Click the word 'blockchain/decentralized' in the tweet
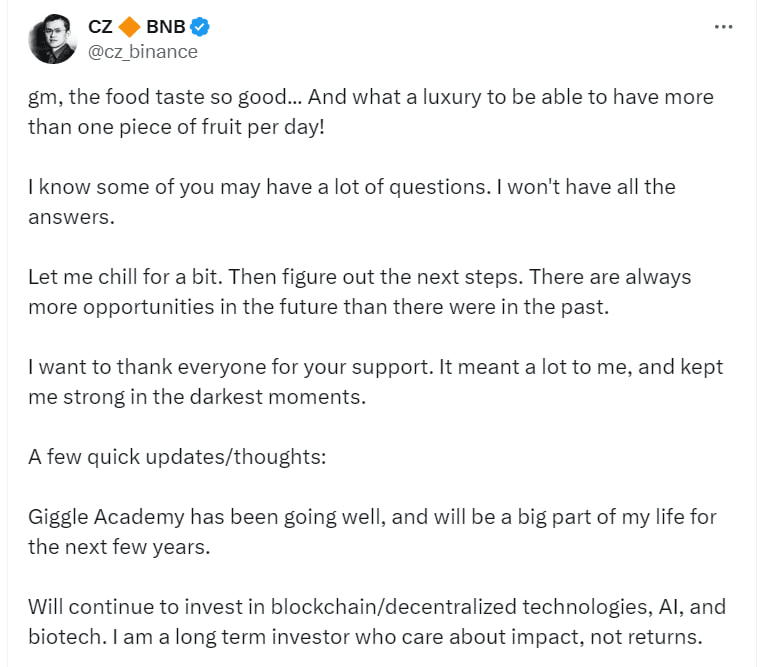Image resolution: width=764 pixels, height=667 pixels. (394, 608)
